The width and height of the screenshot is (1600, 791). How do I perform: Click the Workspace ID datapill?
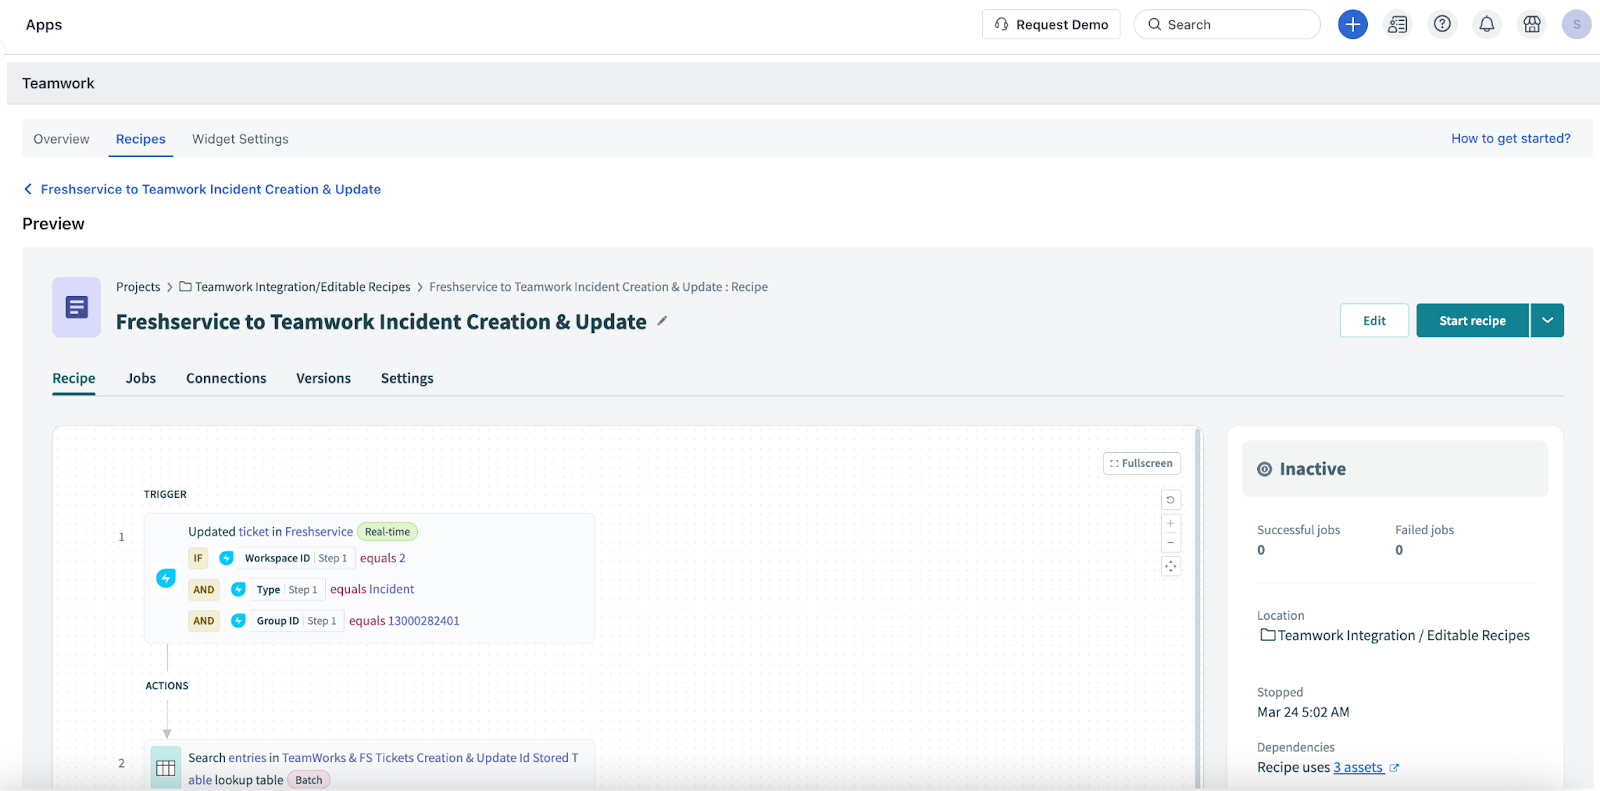[x=285, y=558]
